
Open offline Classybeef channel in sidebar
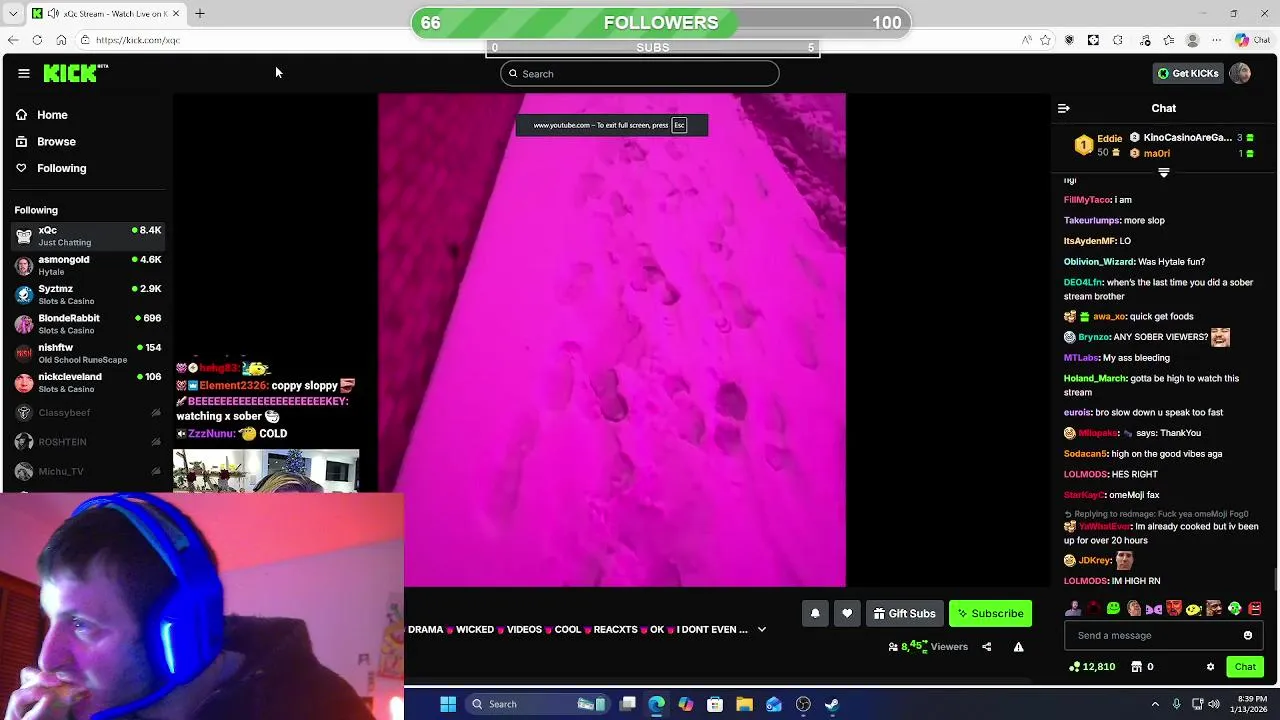pyautogui.click(x=88, y=412)
